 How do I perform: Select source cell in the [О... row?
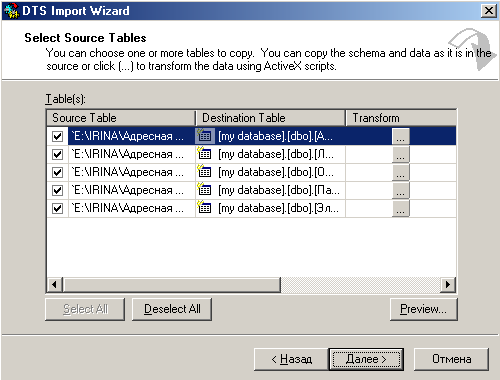[132, 172]
